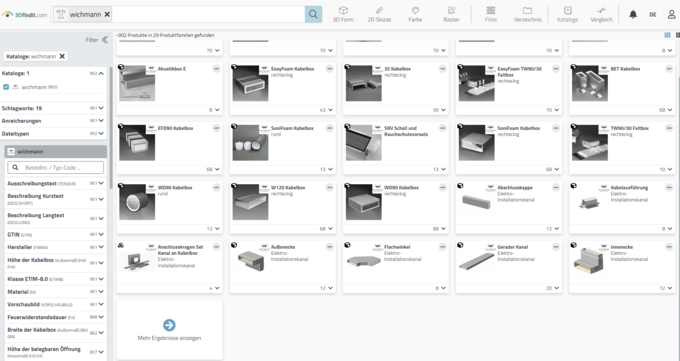Open options menu for Flachwinkel
The height and width of the screenshot is (361, 680).
(x=443, y=247)
